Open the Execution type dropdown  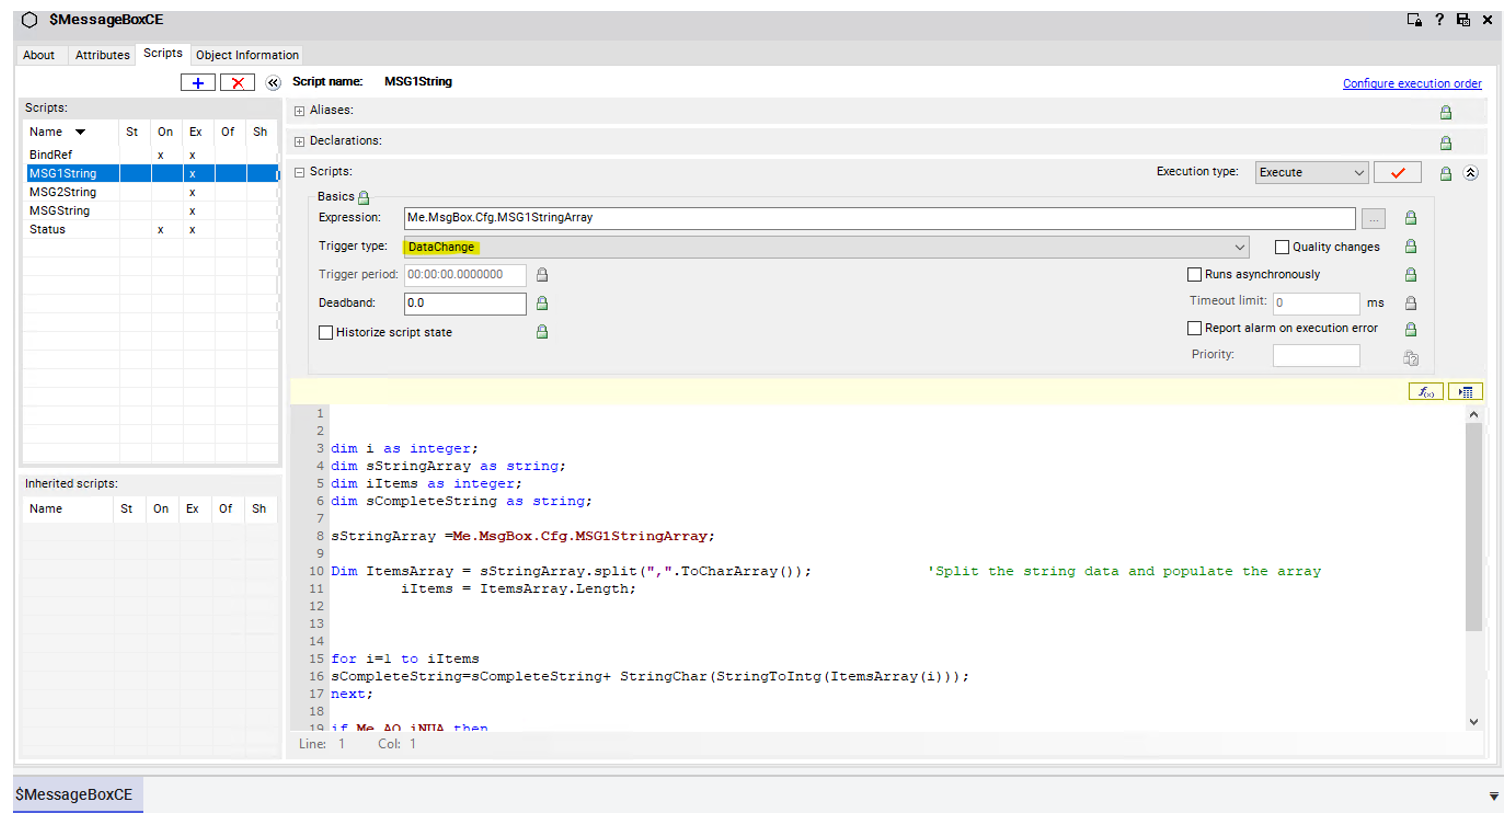(x=1311, y=173)
